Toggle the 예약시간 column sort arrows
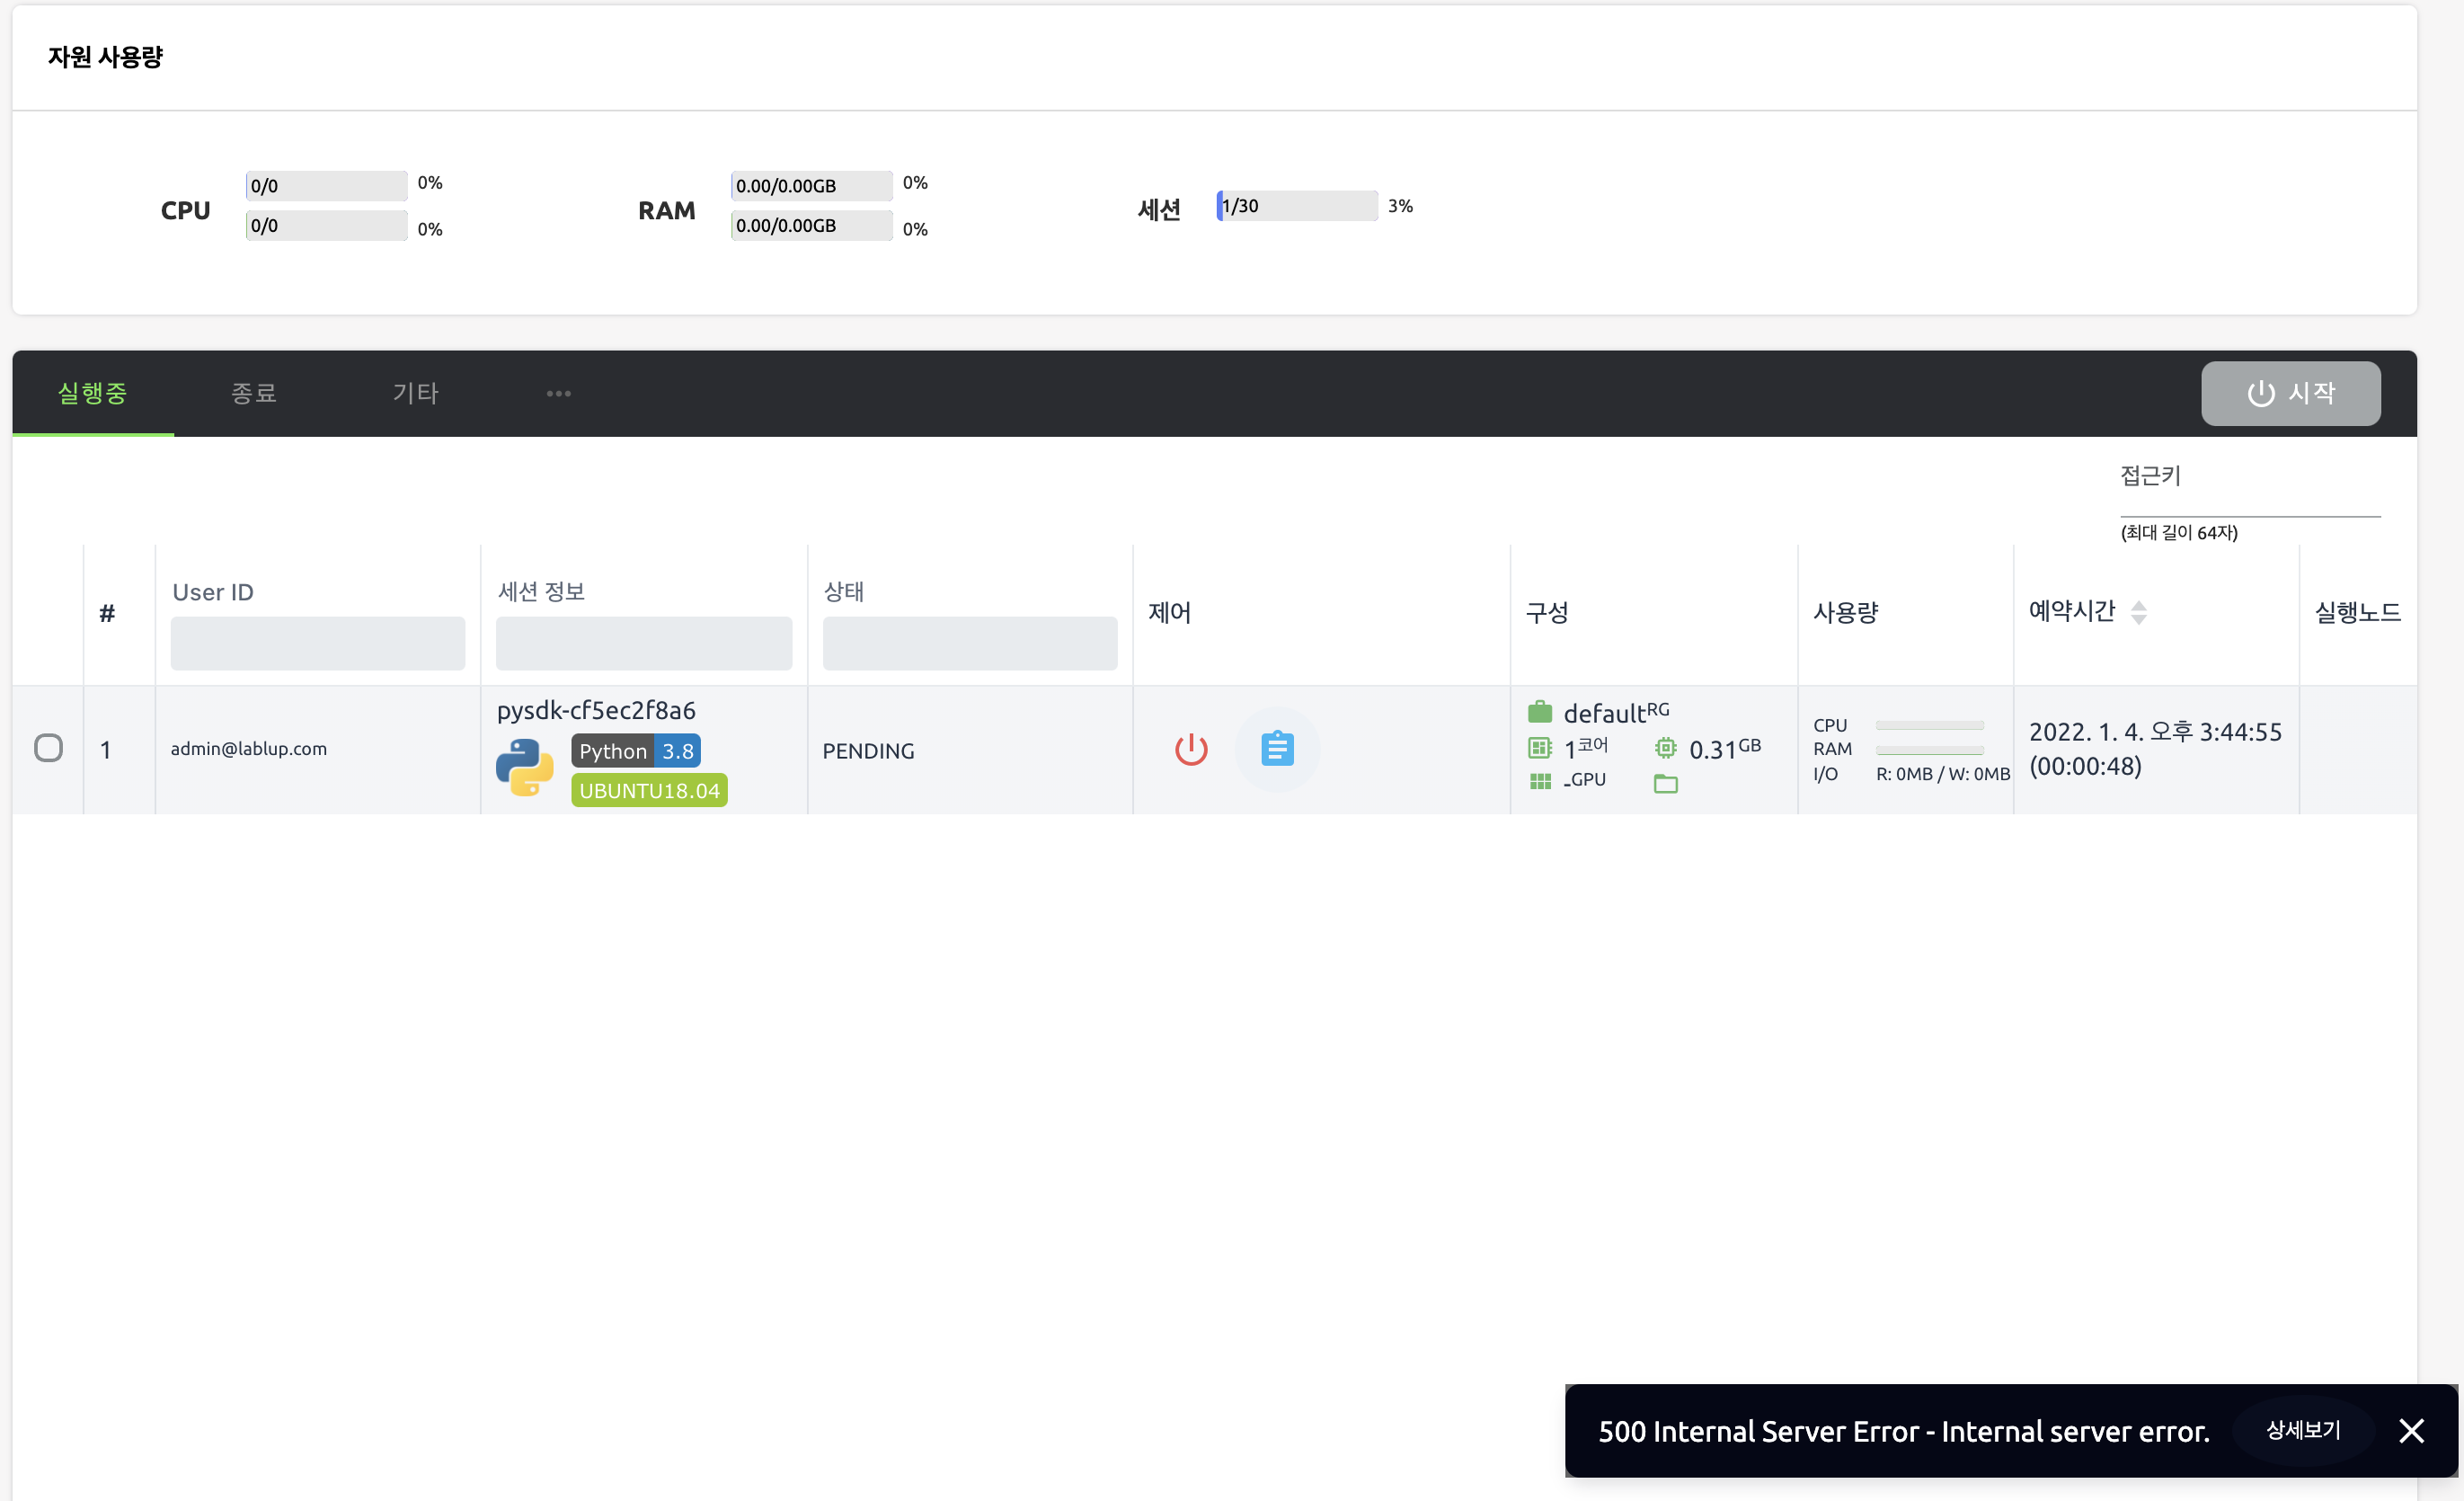The image size is (2464, 1501). point(2140,611)
